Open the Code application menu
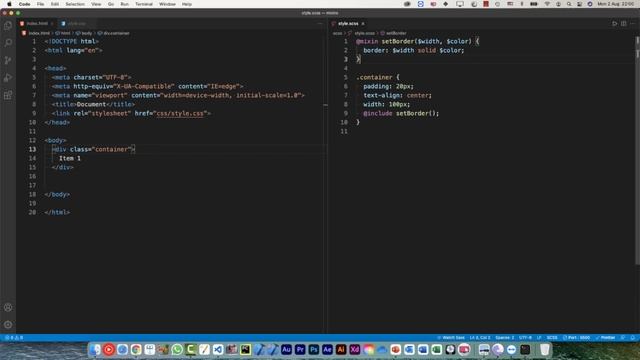Viewport: 640px width, 360px height. click(24, 4)
